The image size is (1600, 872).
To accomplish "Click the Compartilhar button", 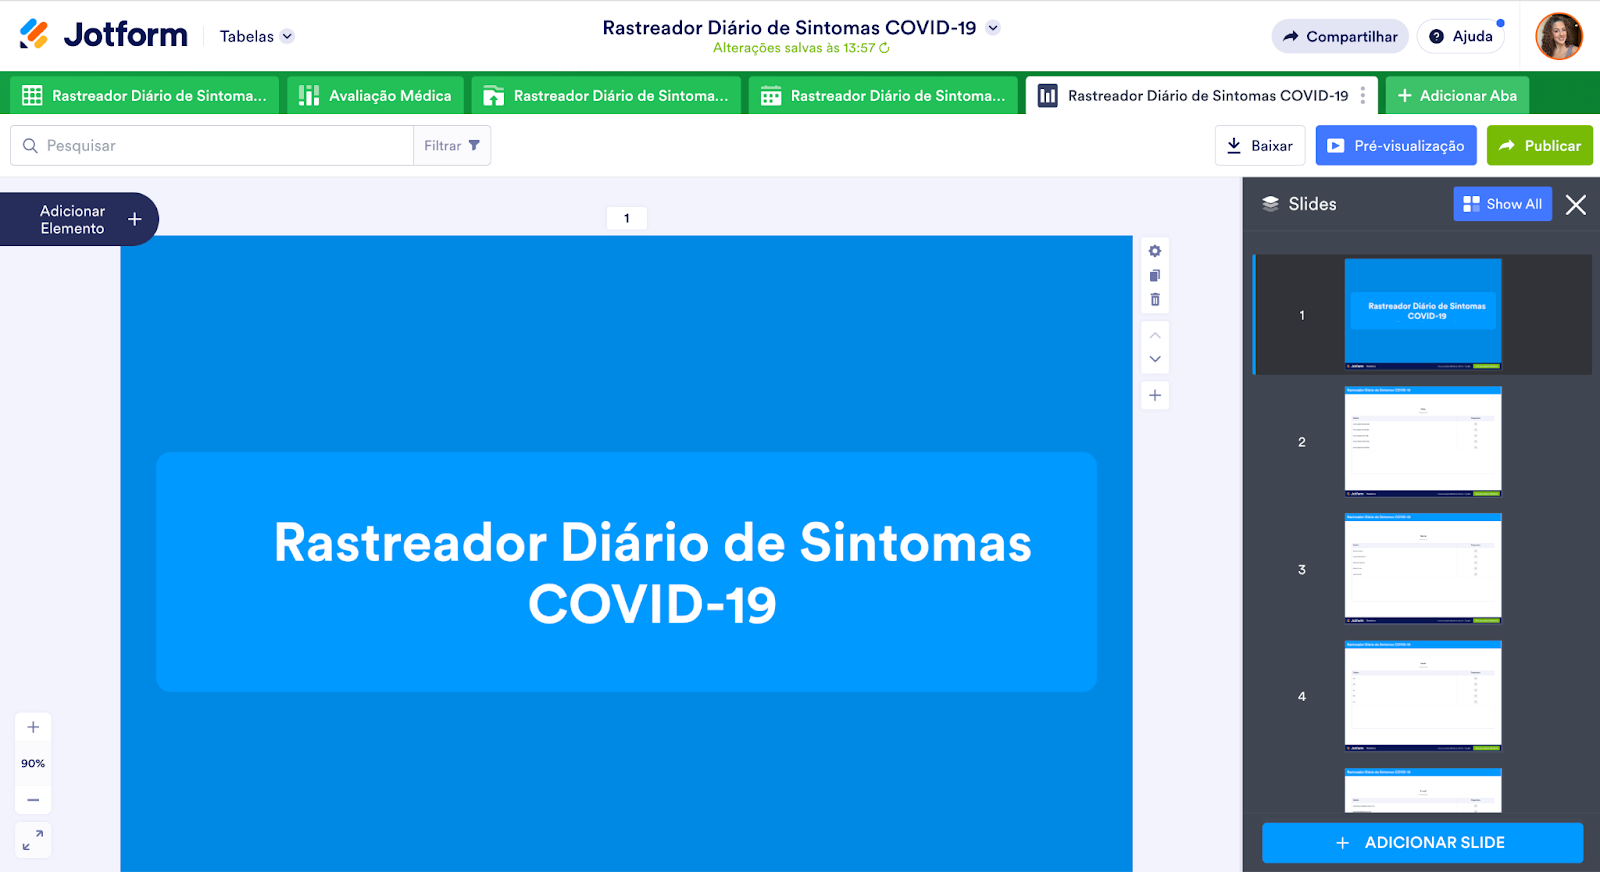I will click(1340, 36).
